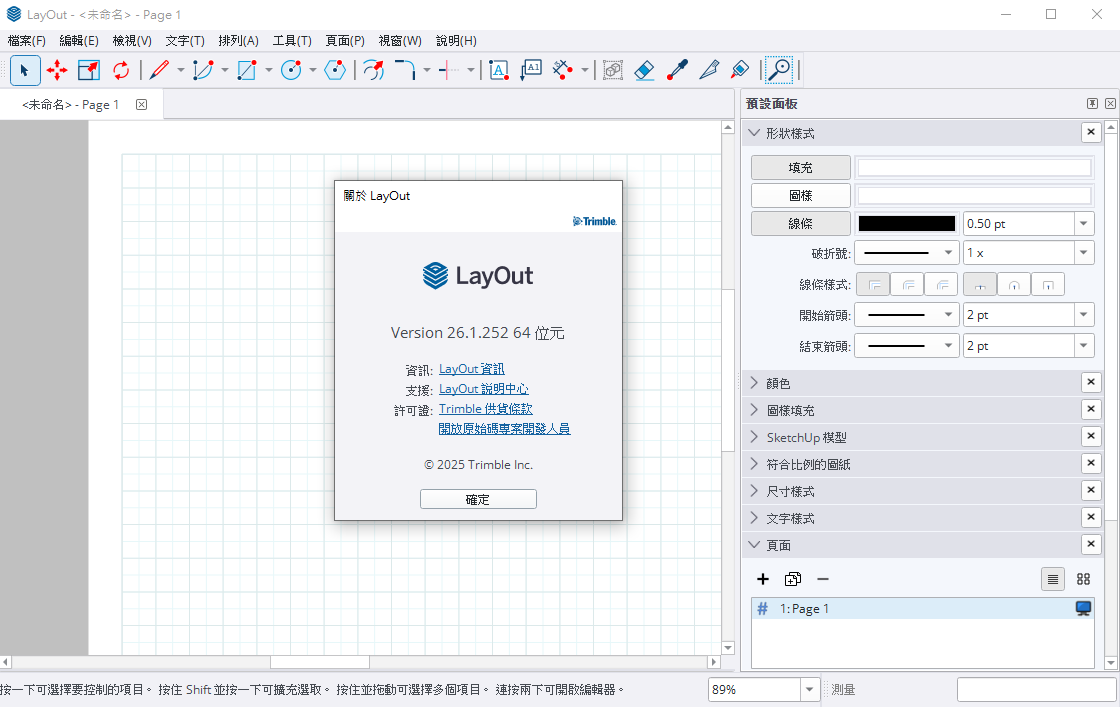Open the Rectangle tool variants dropdown arrow
Image resolution: width=1120 pixels, height=707 pixels.
point(269,70)
